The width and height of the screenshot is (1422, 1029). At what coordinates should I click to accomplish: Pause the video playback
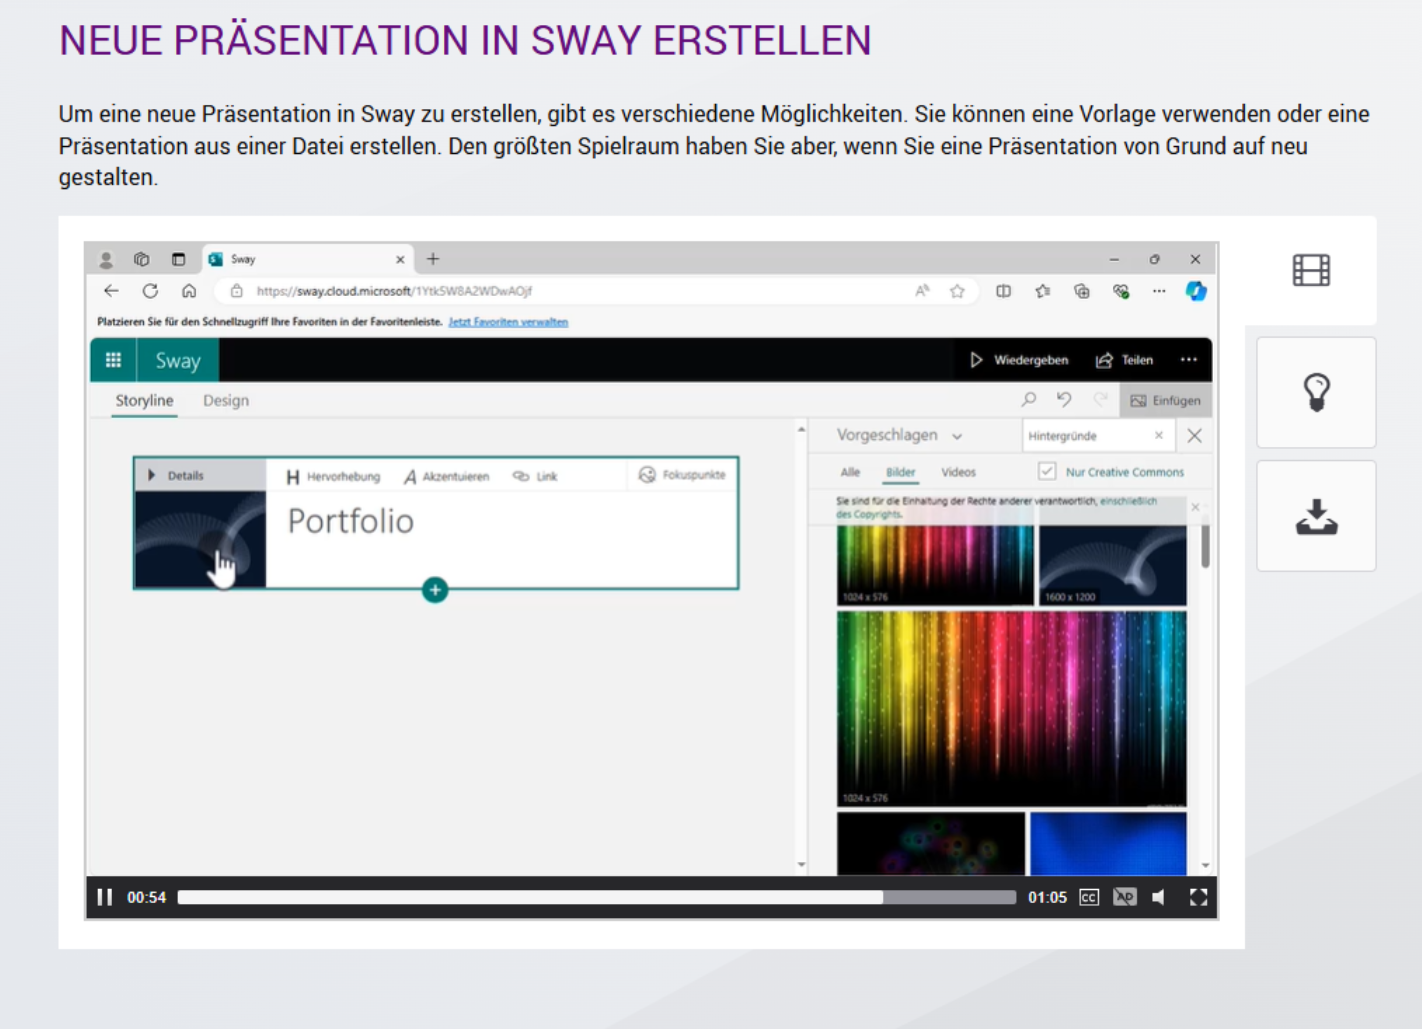[104, 897]
